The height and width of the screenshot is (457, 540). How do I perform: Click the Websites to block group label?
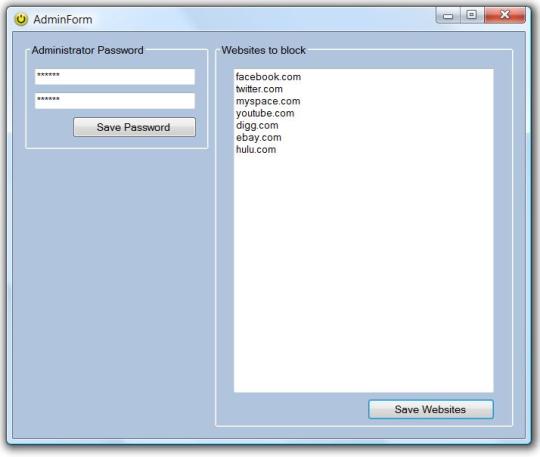pyautogui.click(x=263, y=50)
